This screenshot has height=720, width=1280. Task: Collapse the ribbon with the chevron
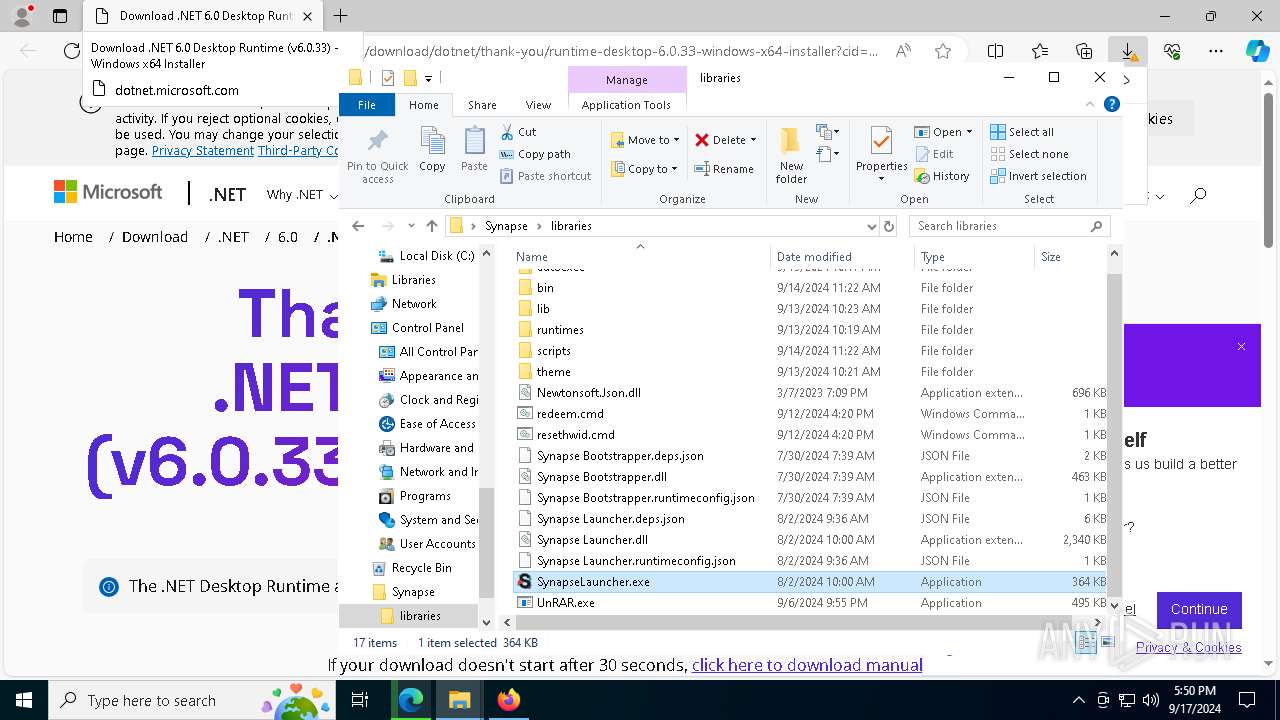coord(1091,104)
